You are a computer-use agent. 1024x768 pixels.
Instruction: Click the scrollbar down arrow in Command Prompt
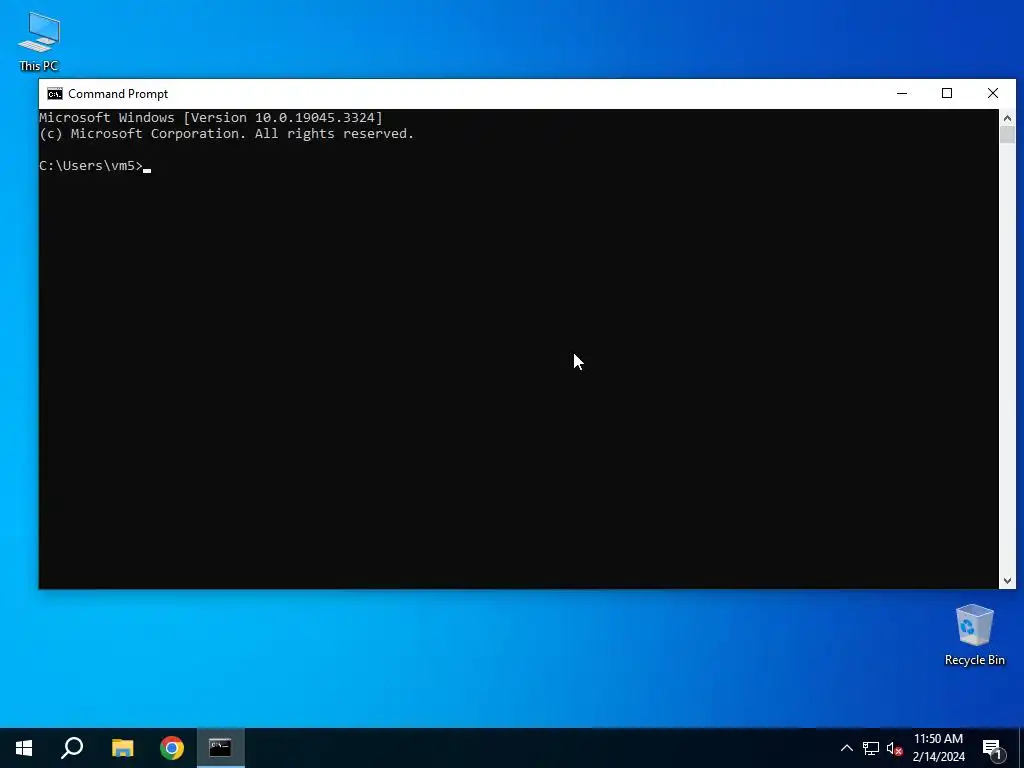coord(1007,581)
